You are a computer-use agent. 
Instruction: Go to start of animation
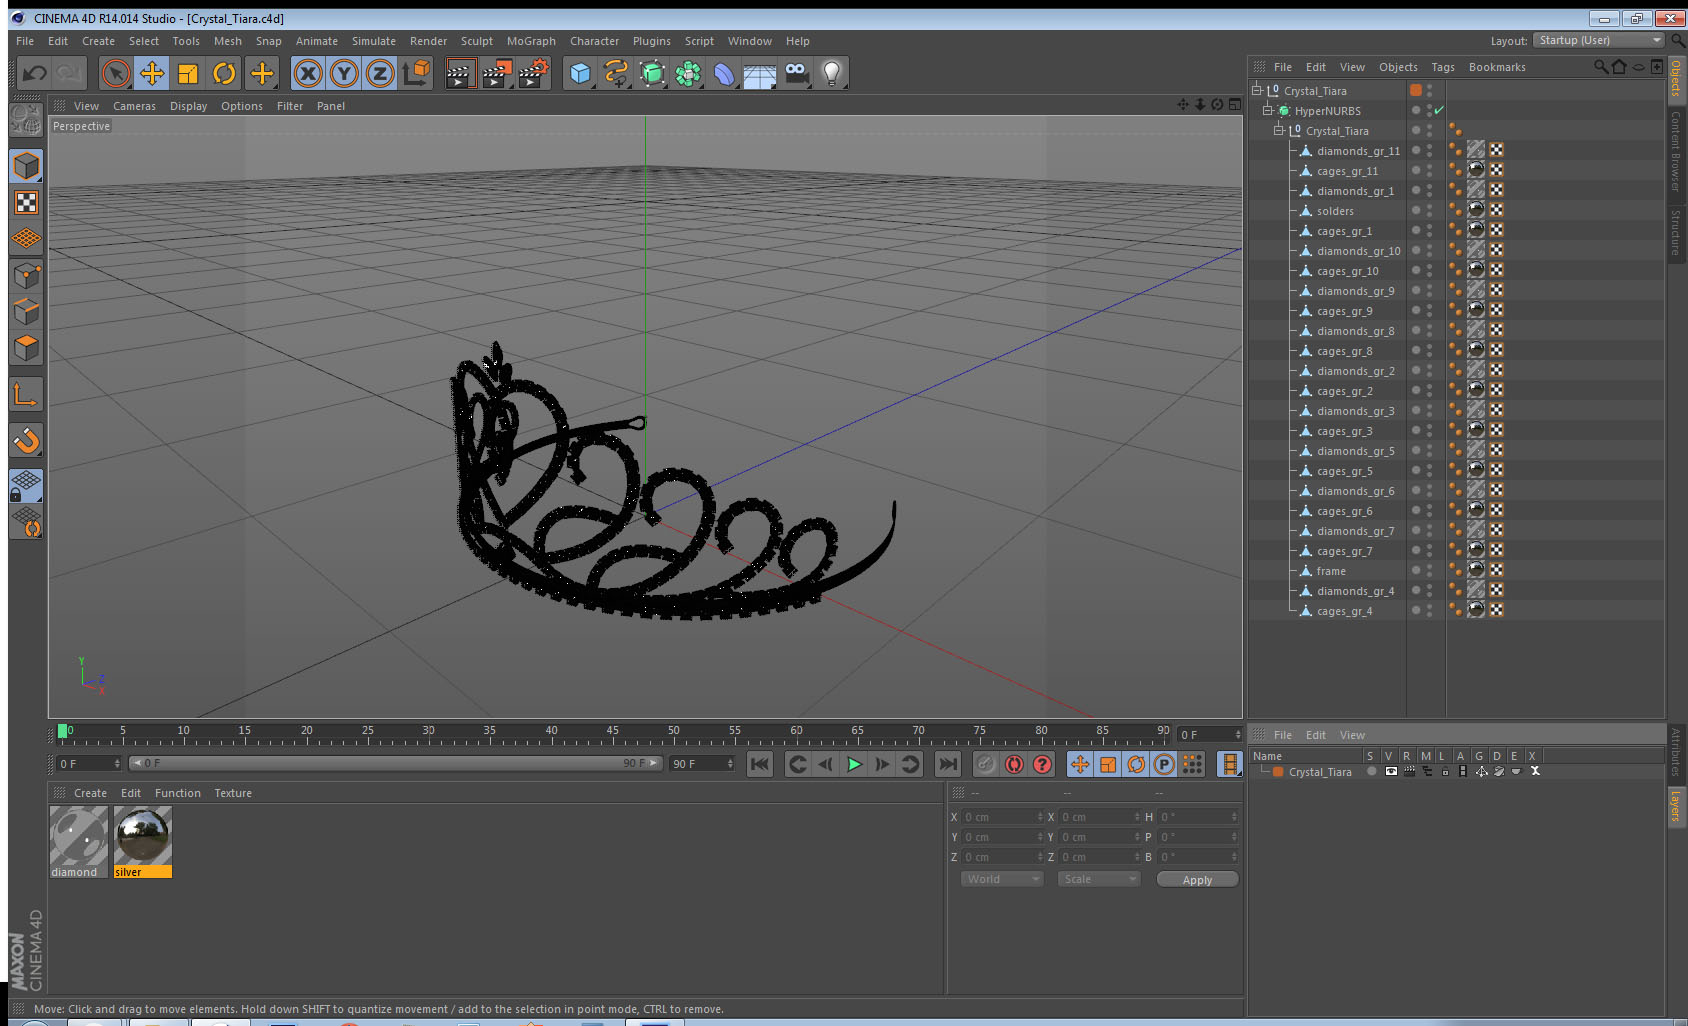coord(760,764)
